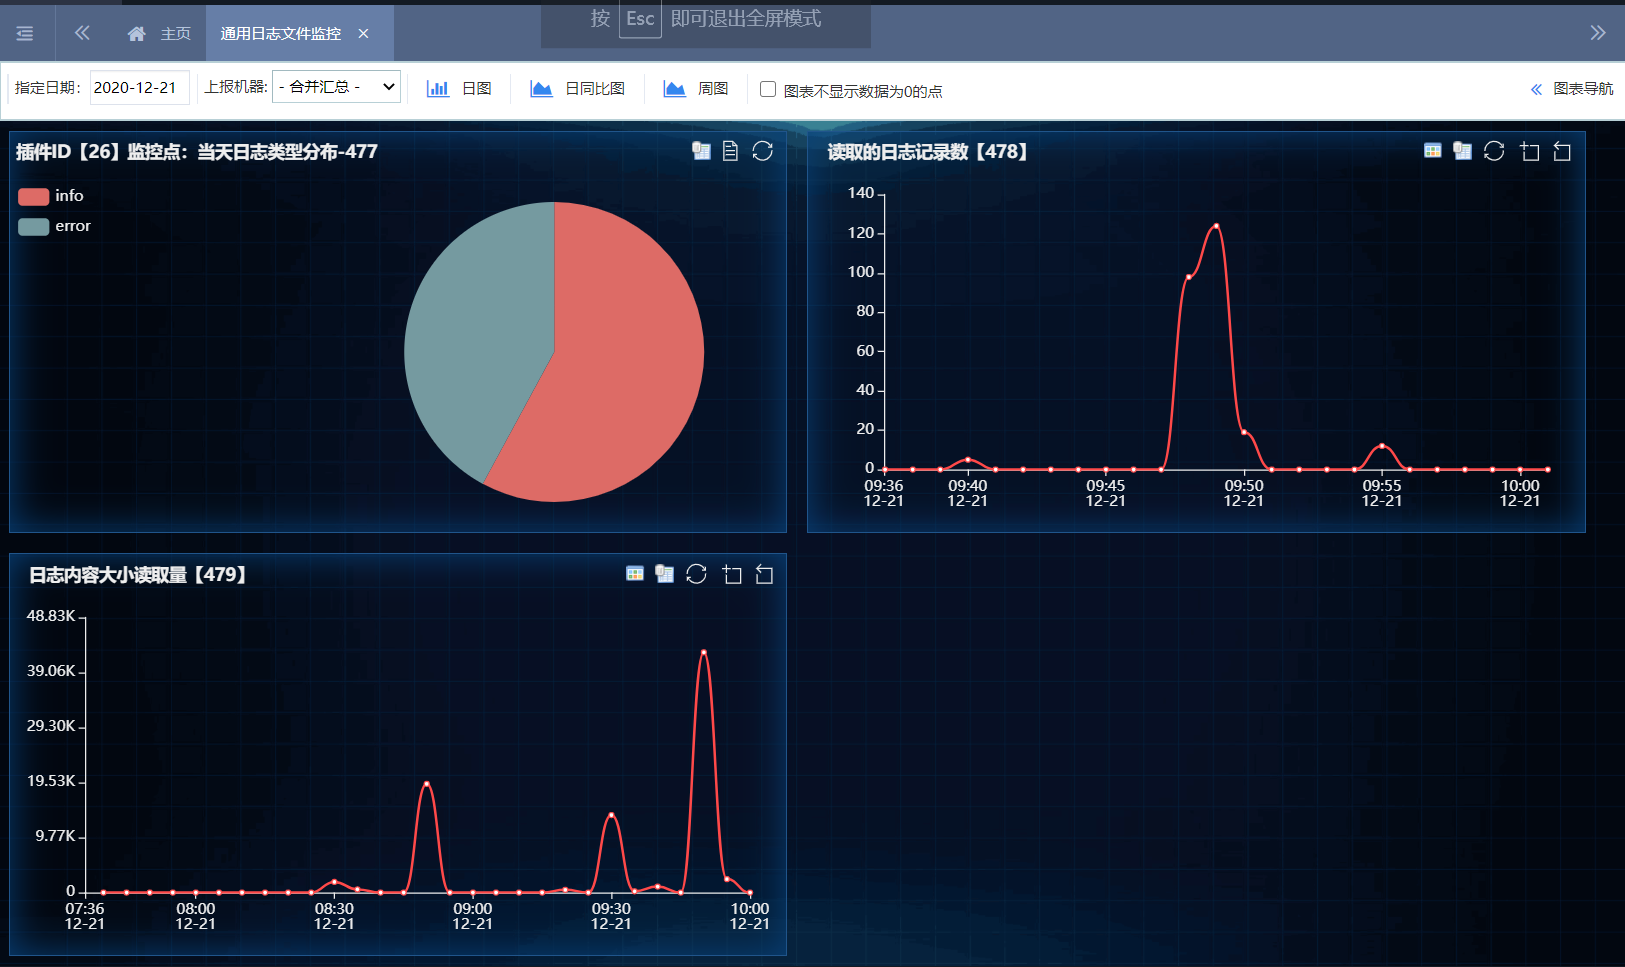
Task: Click table view icon in 日志内容大小读取量 panel
Action: 634,574
